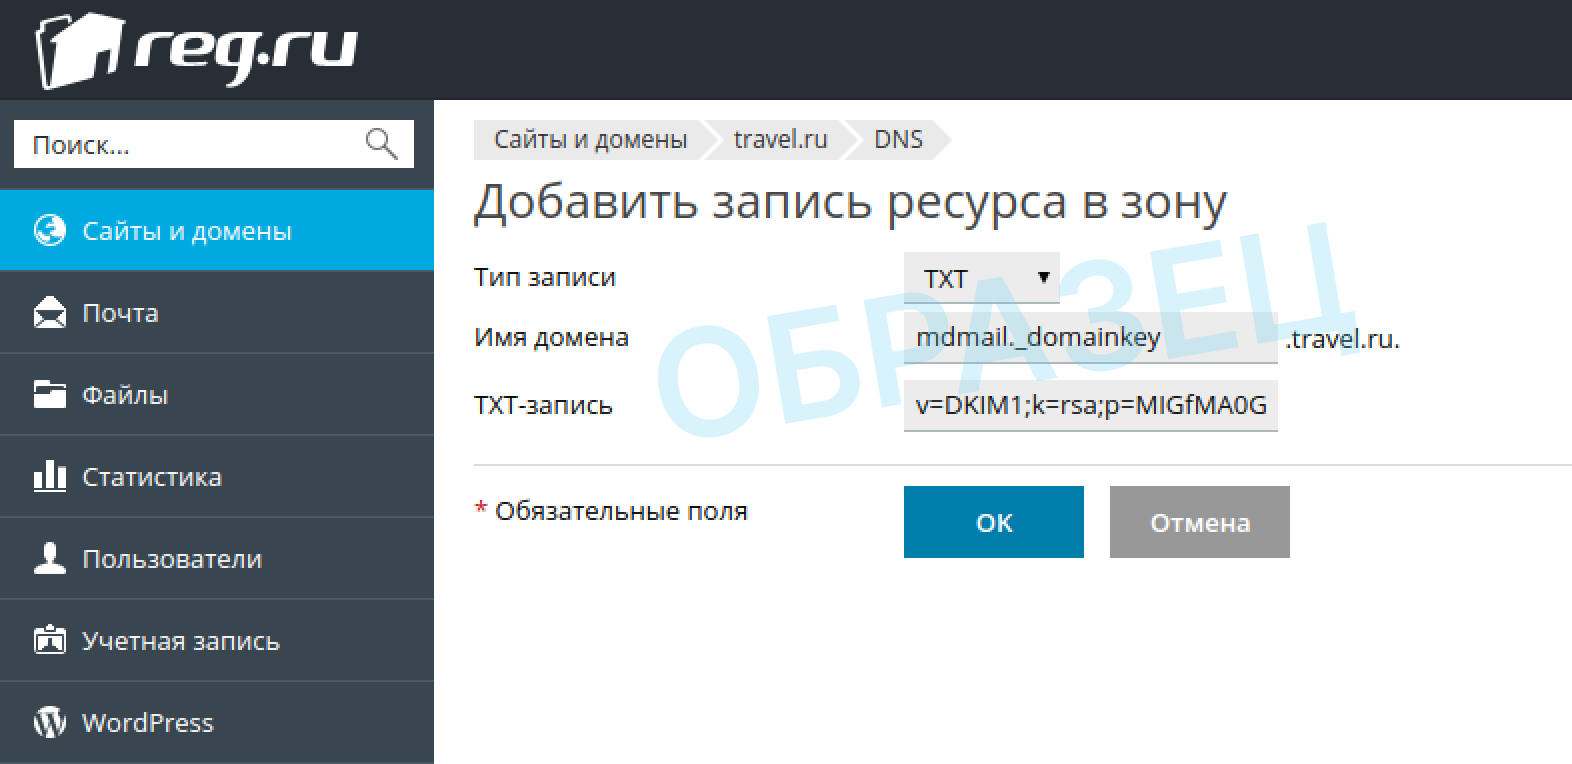Click the folder icon next to Файлы

(x=50, y=395)
